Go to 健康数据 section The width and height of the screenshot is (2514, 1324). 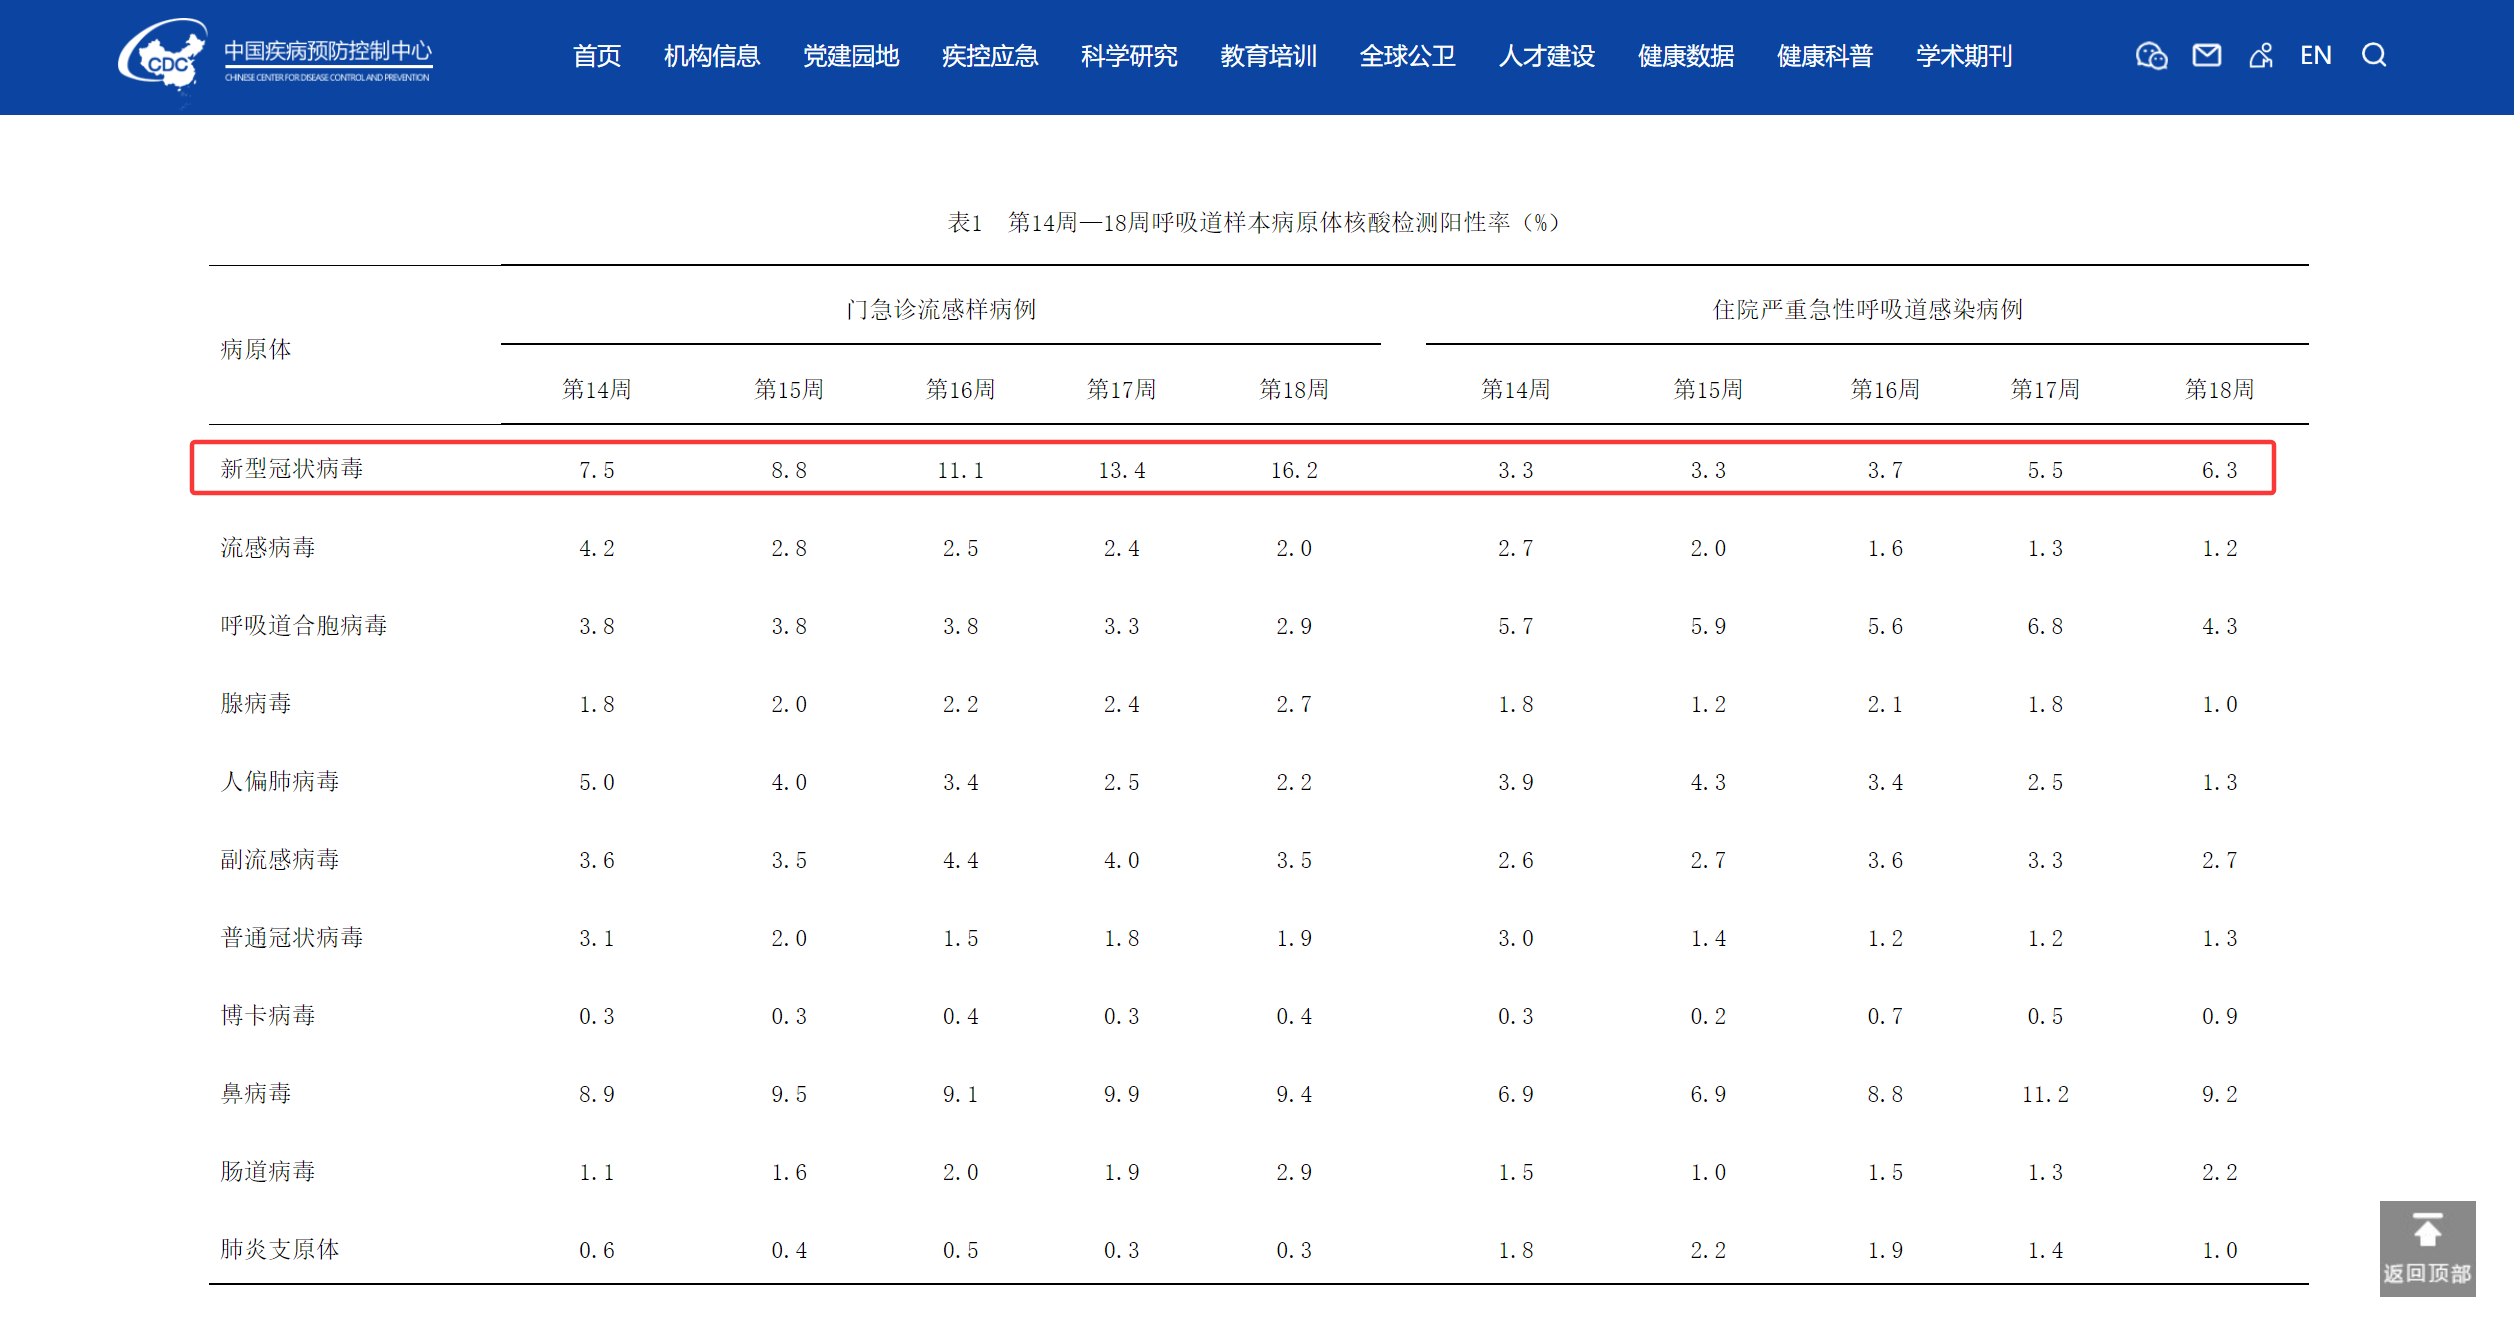pyautogui.click(x=1685, y=56)
